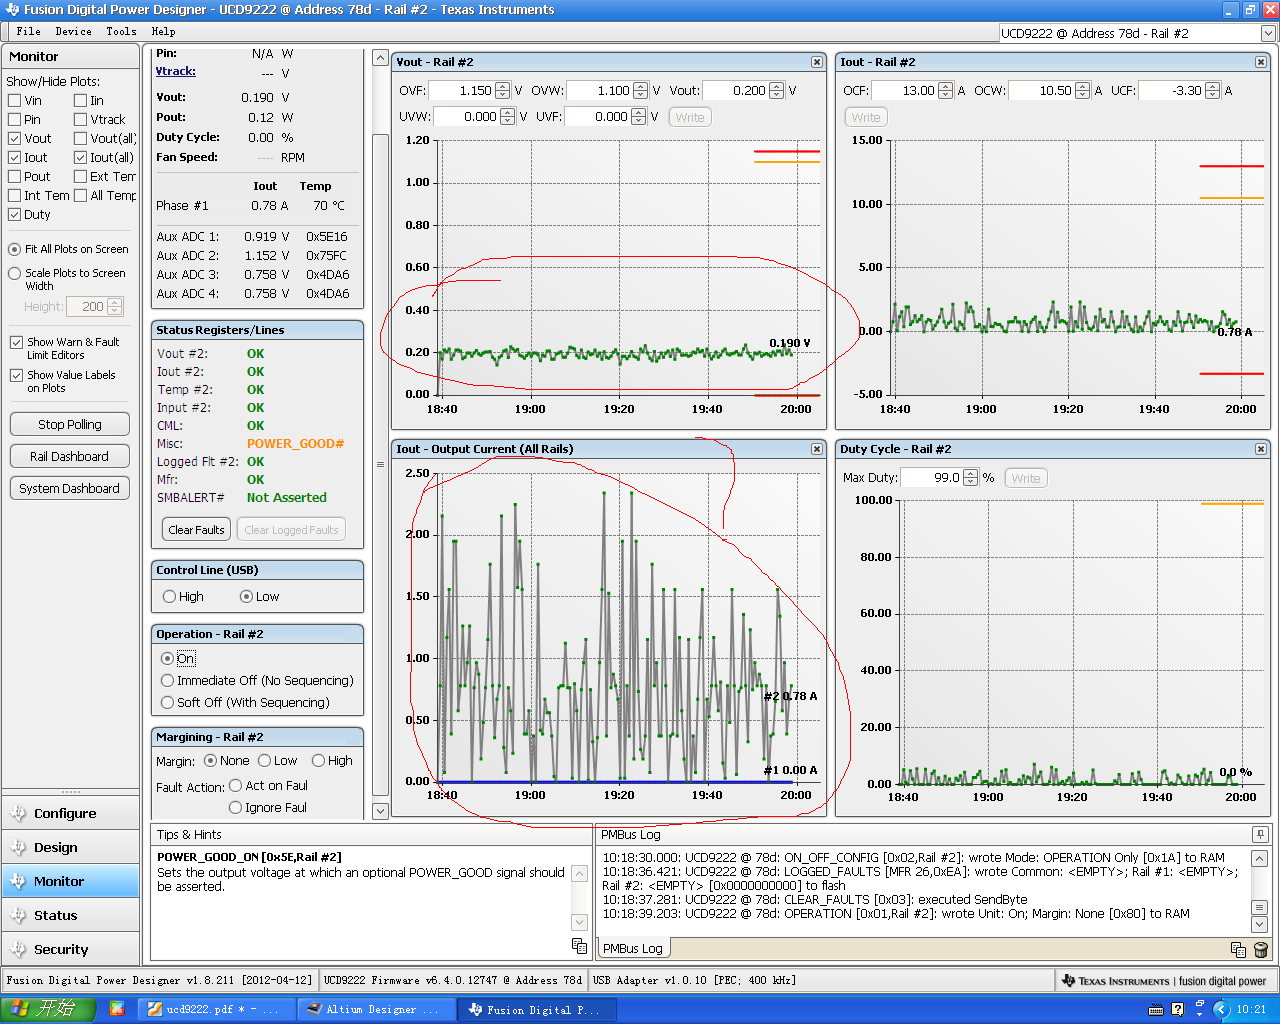Select Scale Plots to Screen Width option

15,273
